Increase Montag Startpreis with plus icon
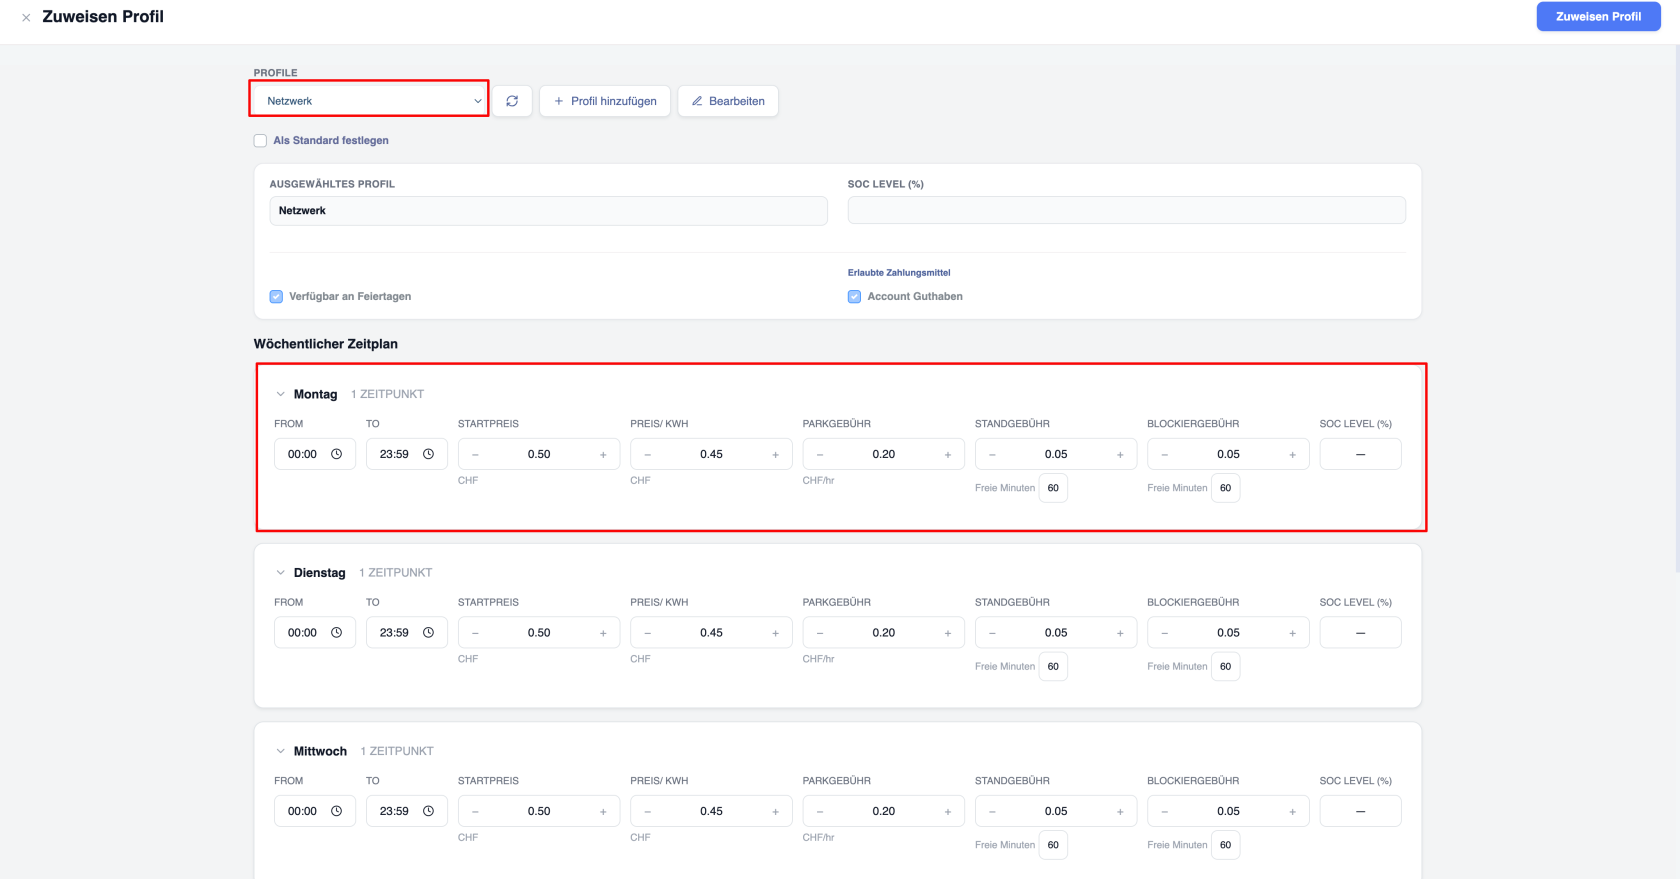This screenshot has height=879, width=1680. pos(603,455)
